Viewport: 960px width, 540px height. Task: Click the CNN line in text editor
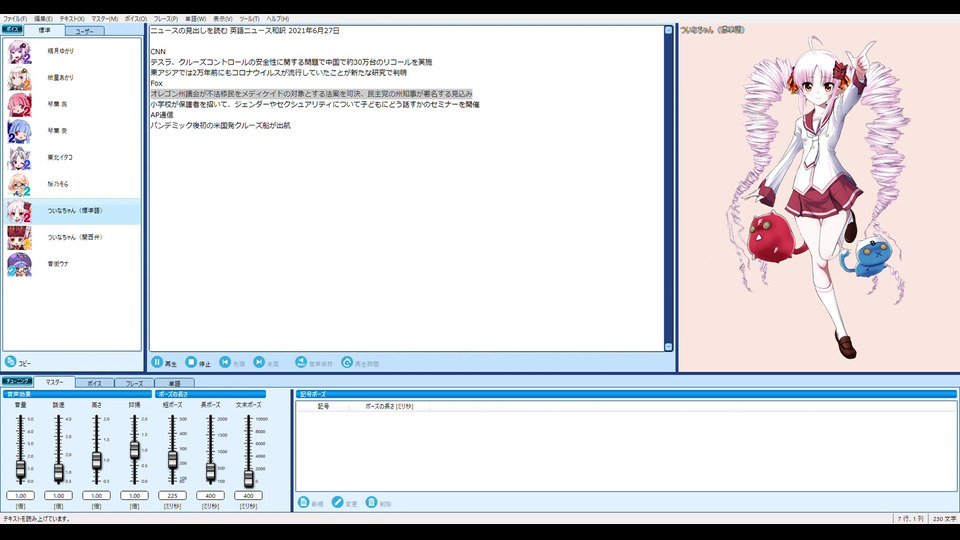[158, 51]
